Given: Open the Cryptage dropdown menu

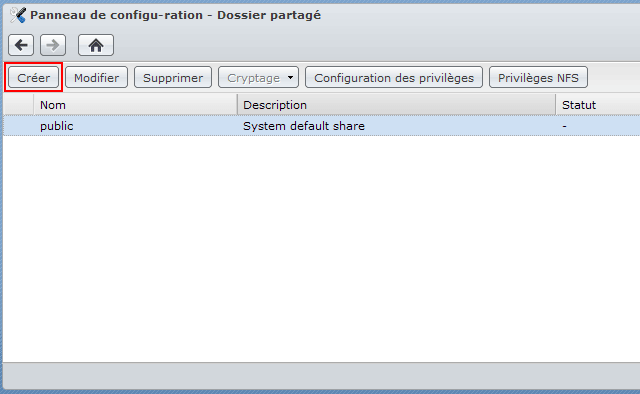Looking at the screenshot, I should tap(258, 78).
